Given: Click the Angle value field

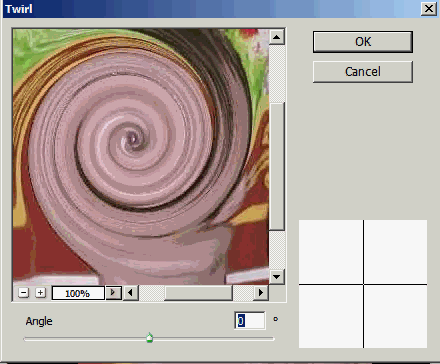Looking at the screenshot, I should pyautogui.click(x=250, y=321).
